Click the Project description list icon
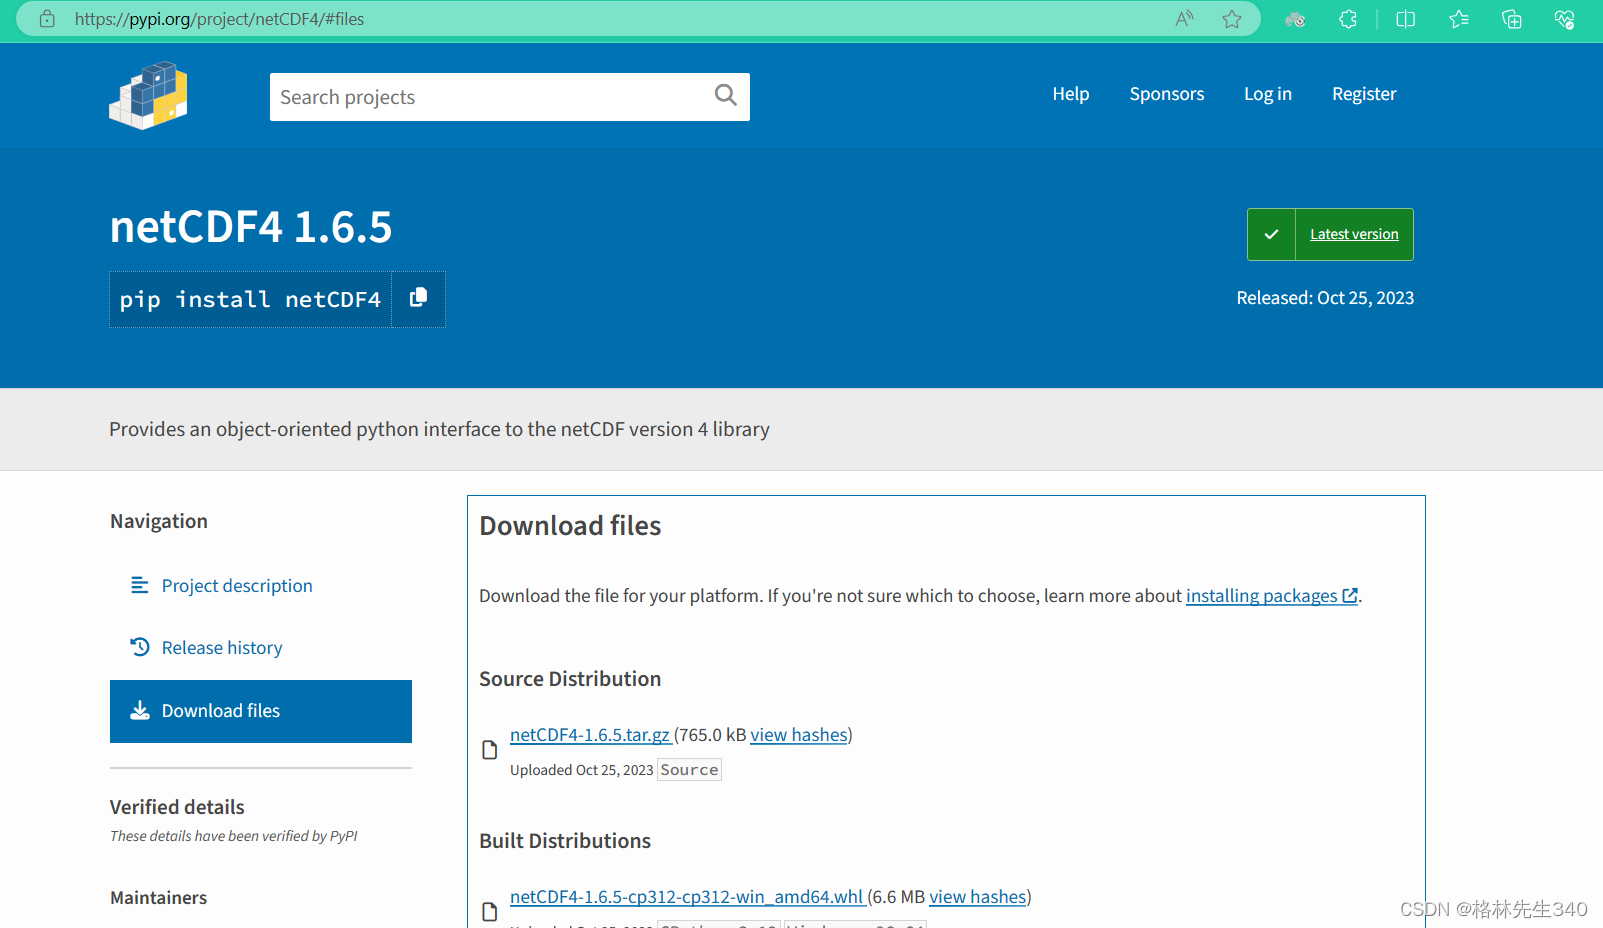This screenshot has width=1603, height=928. click(140, 585)
